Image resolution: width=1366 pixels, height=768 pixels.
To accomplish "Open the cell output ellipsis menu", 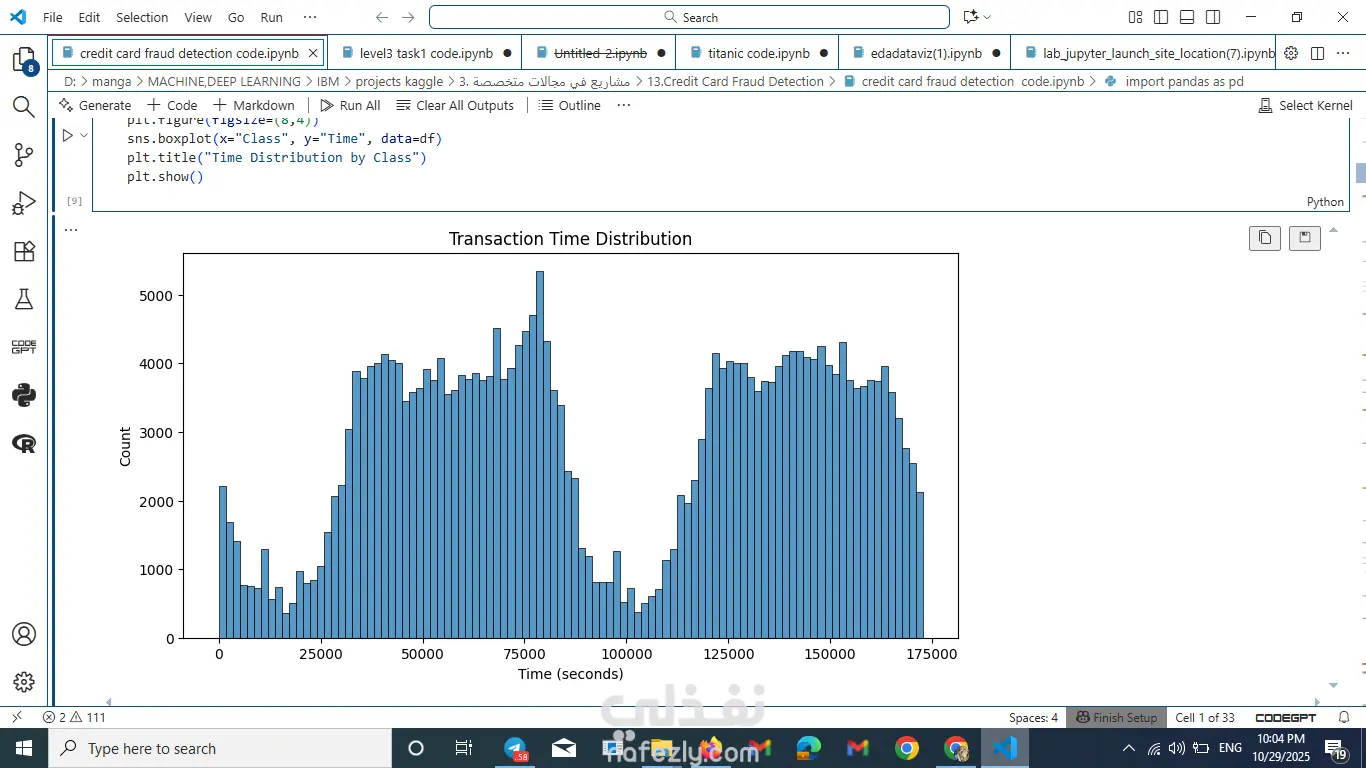I will point(70,229).
